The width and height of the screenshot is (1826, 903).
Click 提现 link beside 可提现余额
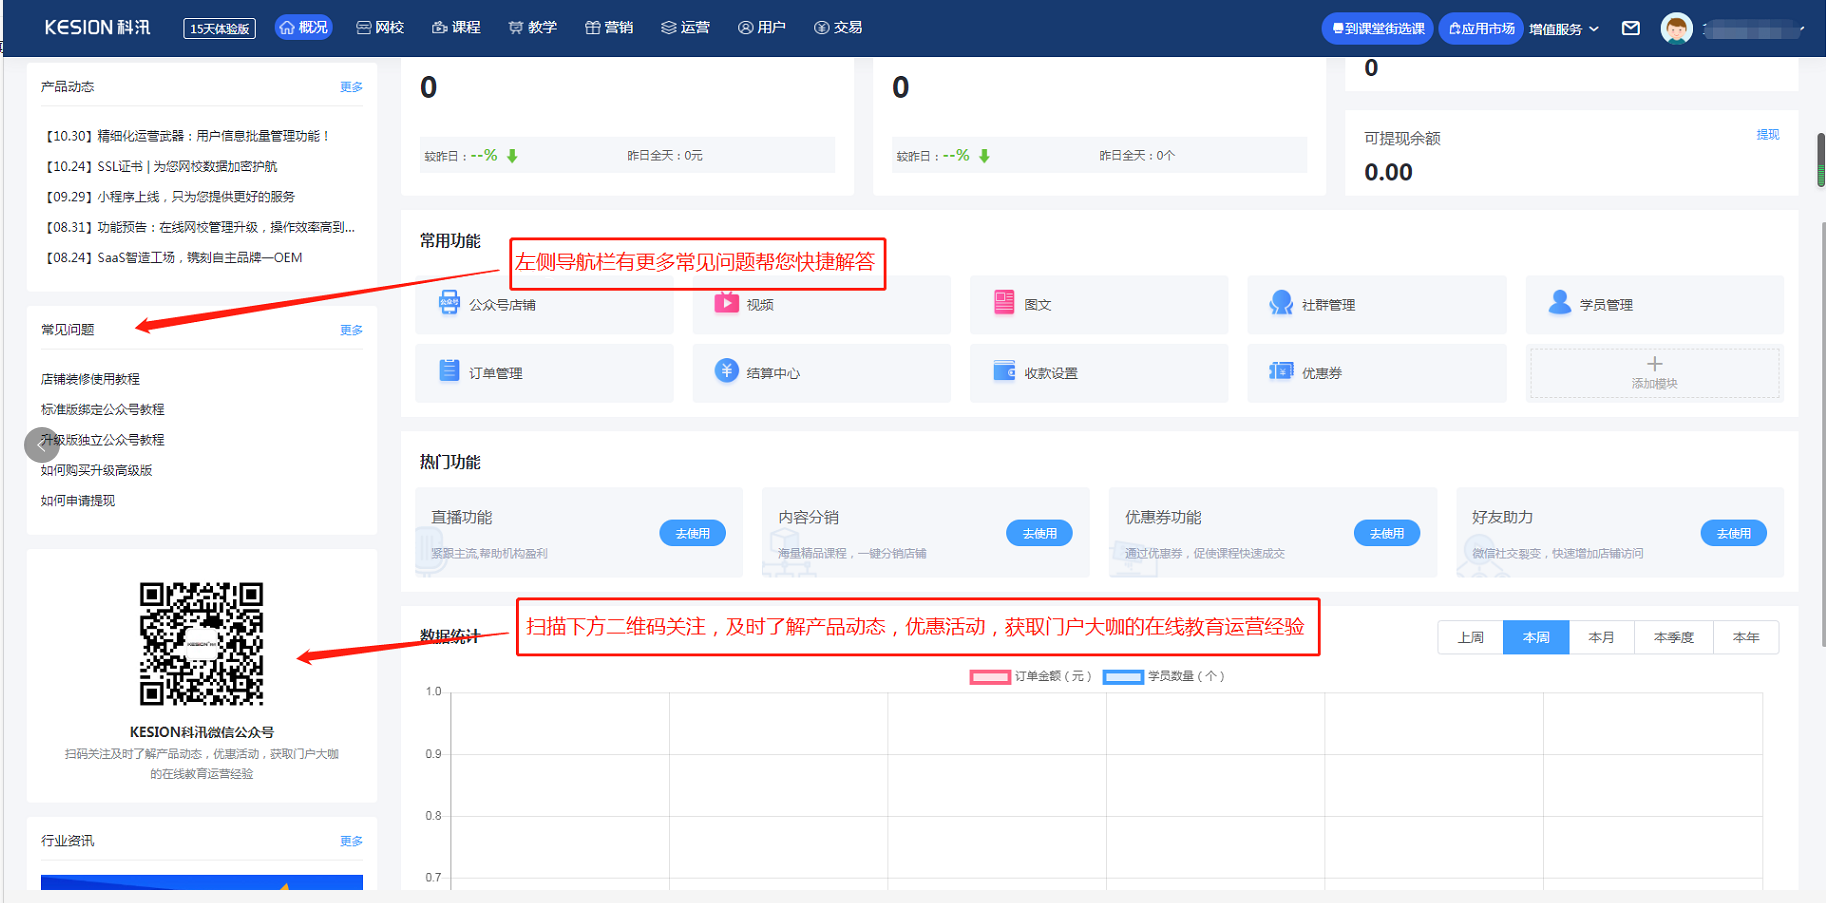[1767, 135]
